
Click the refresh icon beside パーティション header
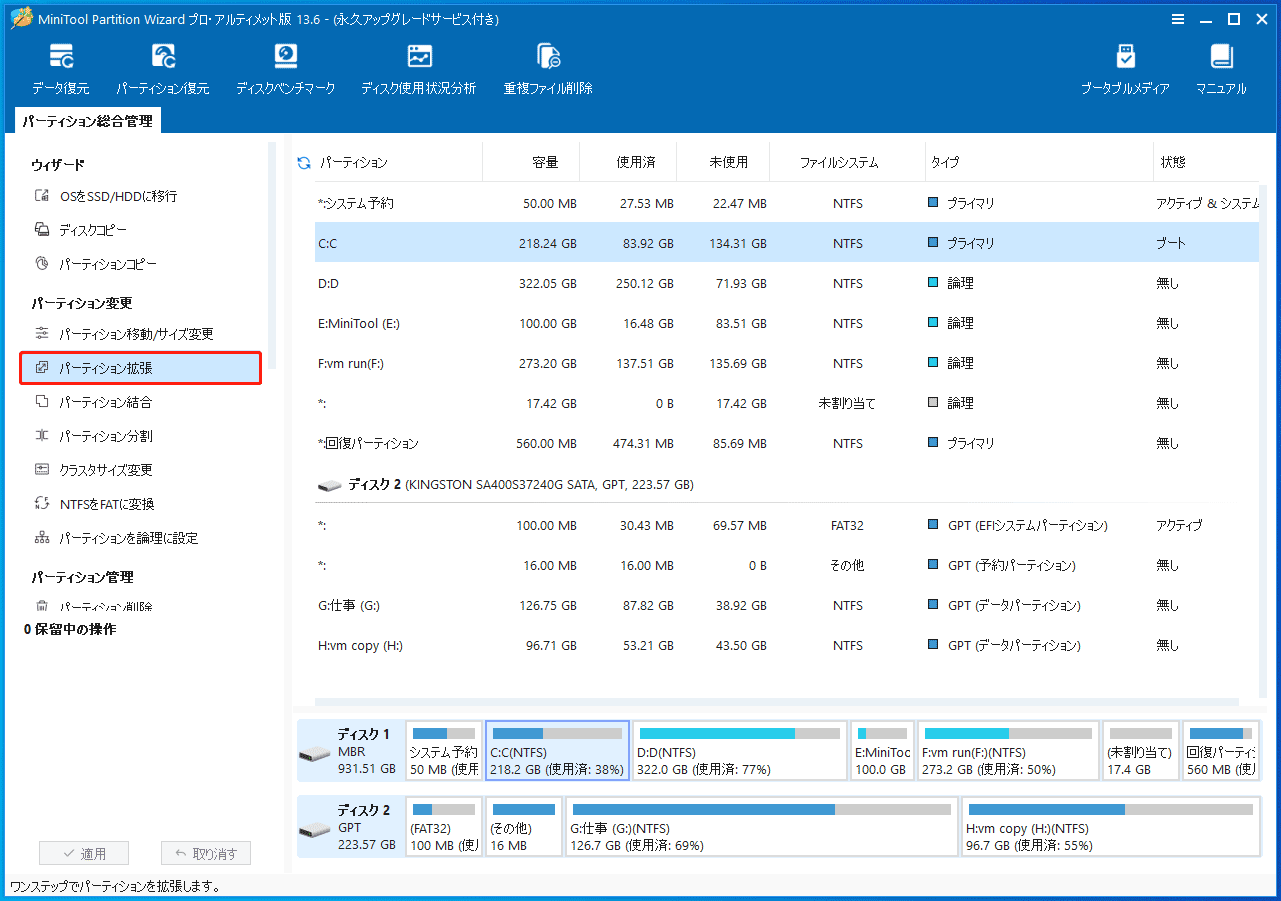click(x=304, y=162)
